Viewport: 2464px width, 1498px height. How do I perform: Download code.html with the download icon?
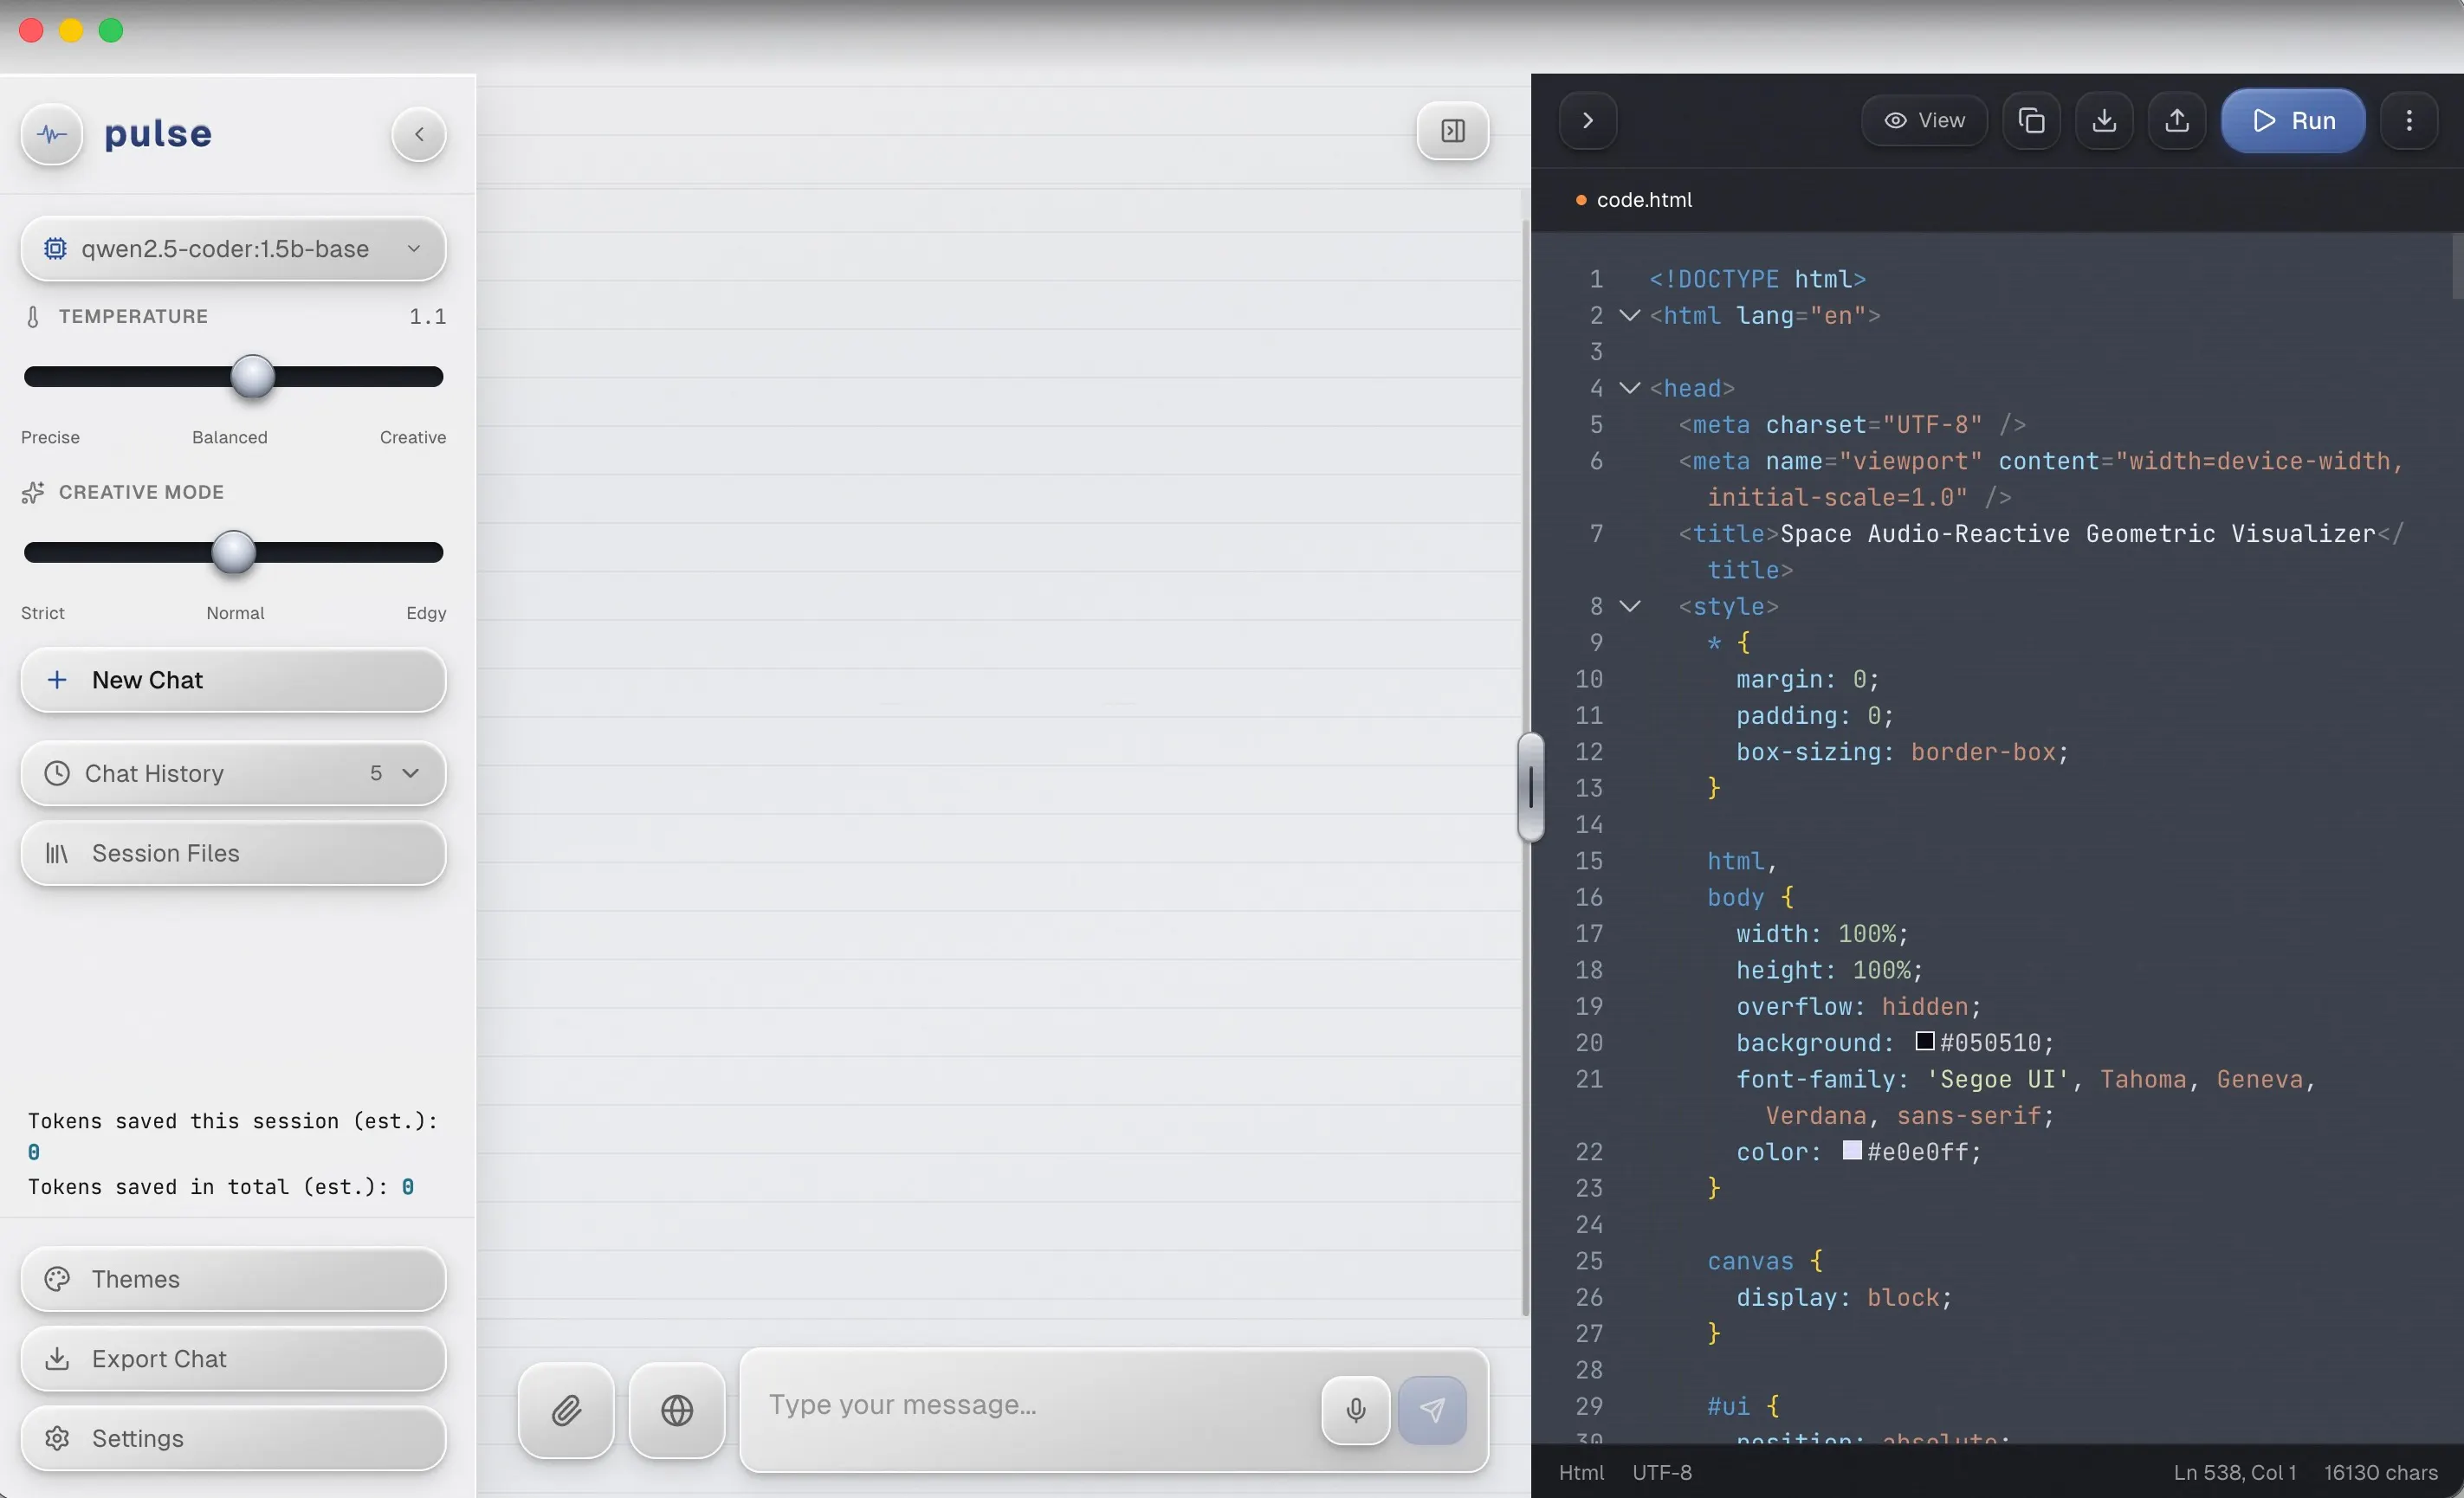click(2104, 120)
